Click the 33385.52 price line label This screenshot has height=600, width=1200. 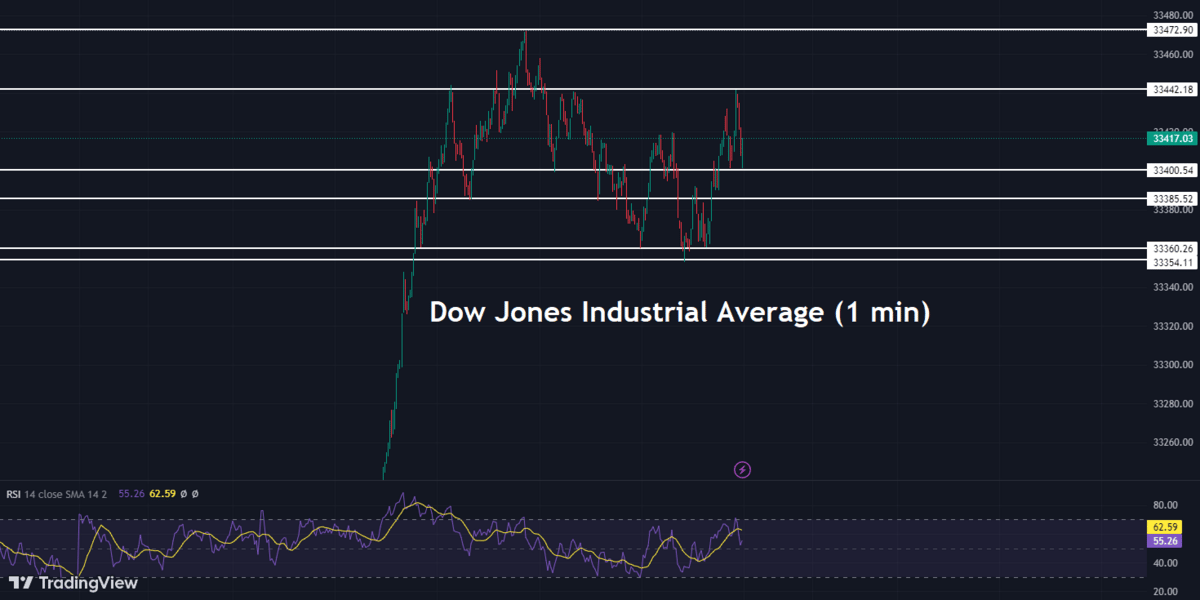1172,199
